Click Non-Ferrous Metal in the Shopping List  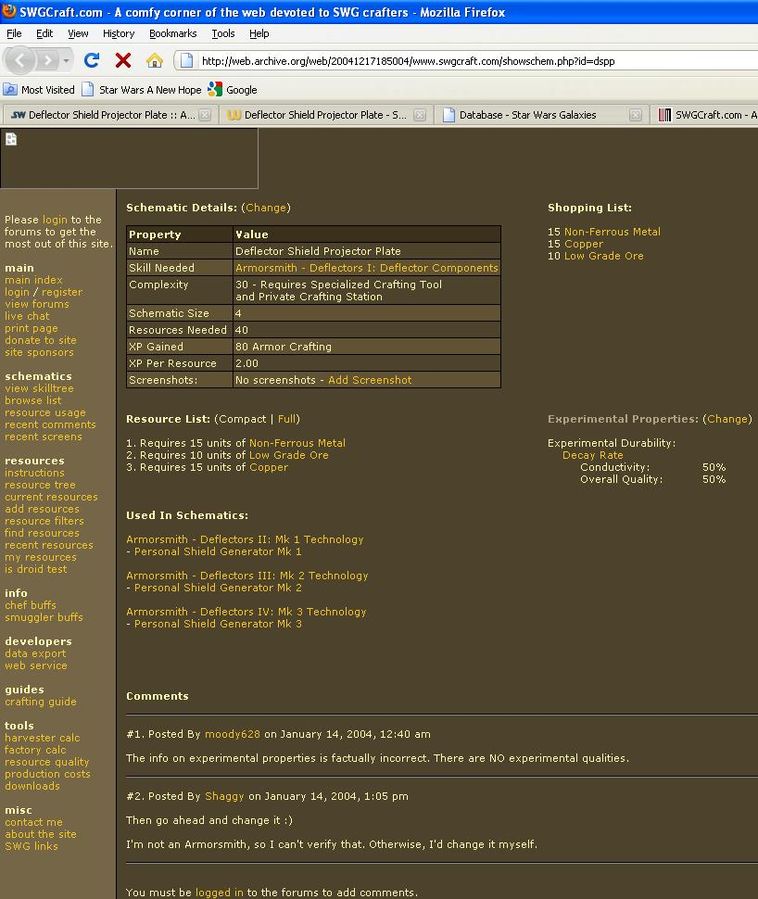(612, 232)
